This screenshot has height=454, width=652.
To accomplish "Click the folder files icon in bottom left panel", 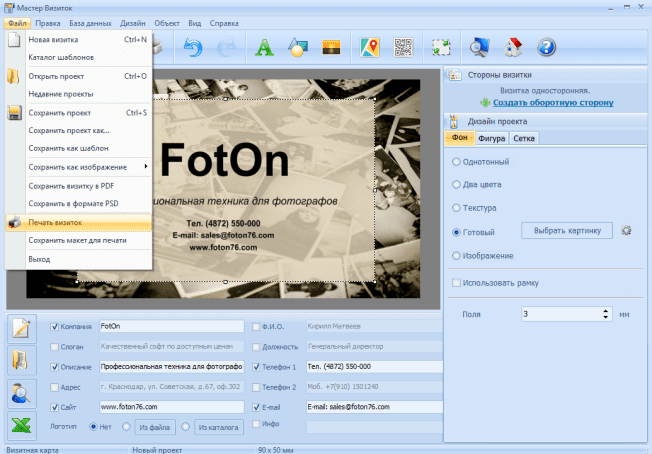I will point(22,360).
